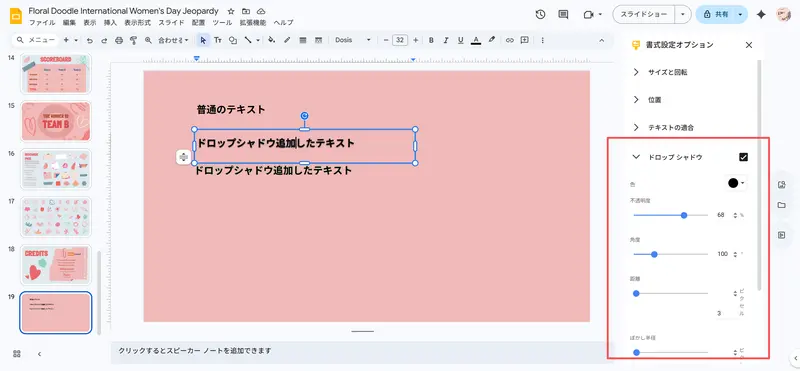Click the undo arrow in toolbar
This screenshot has width=800, height=371.
click(x=90, y=40)
